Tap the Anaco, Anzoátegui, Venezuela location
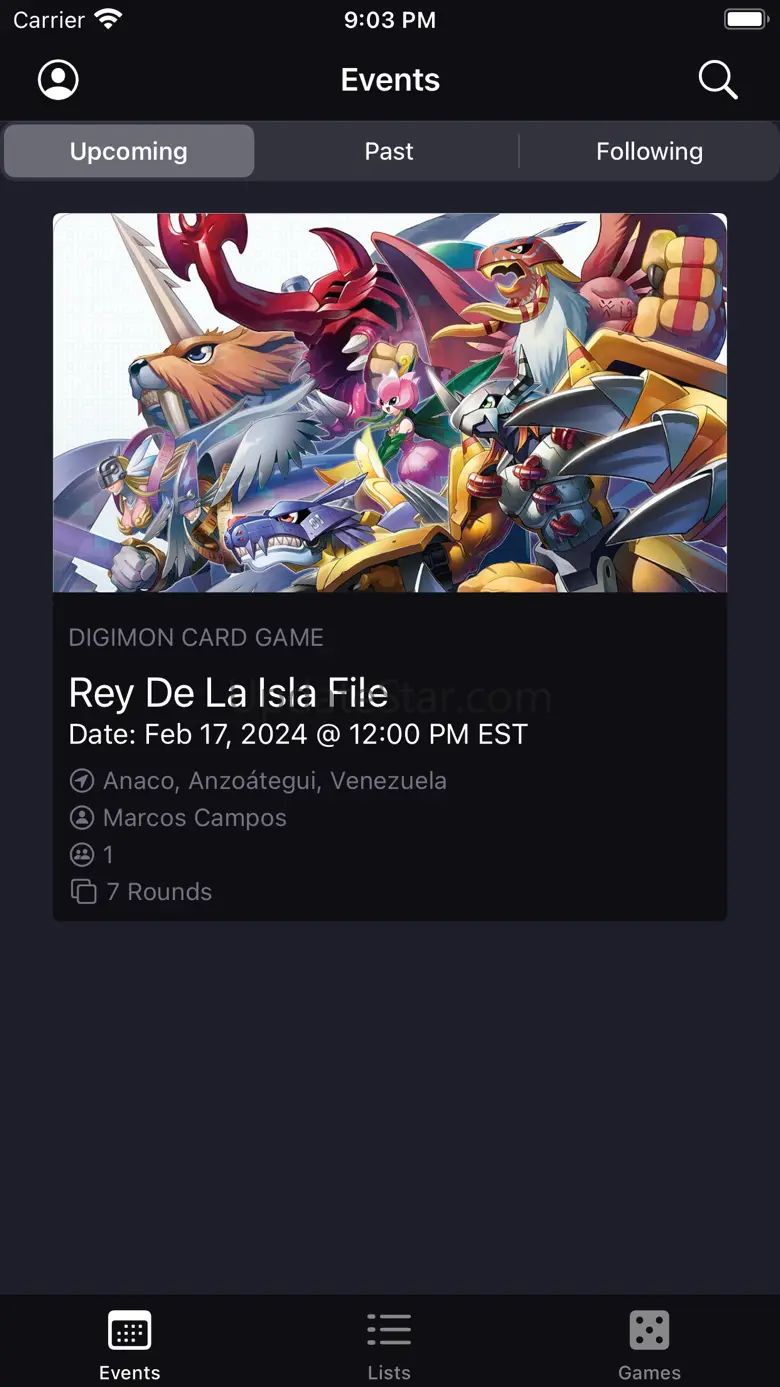The image size is (780, 1387). 275,781
